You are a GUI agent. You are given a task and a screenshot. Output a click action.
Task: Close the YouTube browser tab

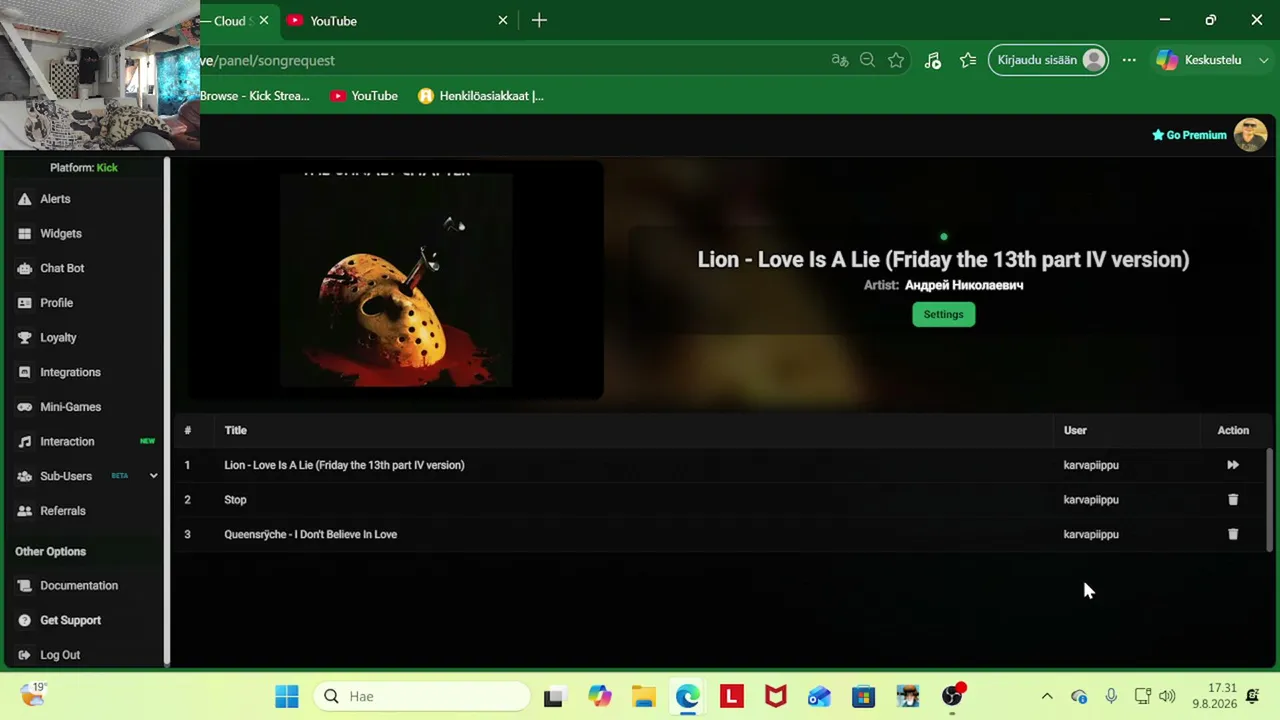(x=503, y=20)
